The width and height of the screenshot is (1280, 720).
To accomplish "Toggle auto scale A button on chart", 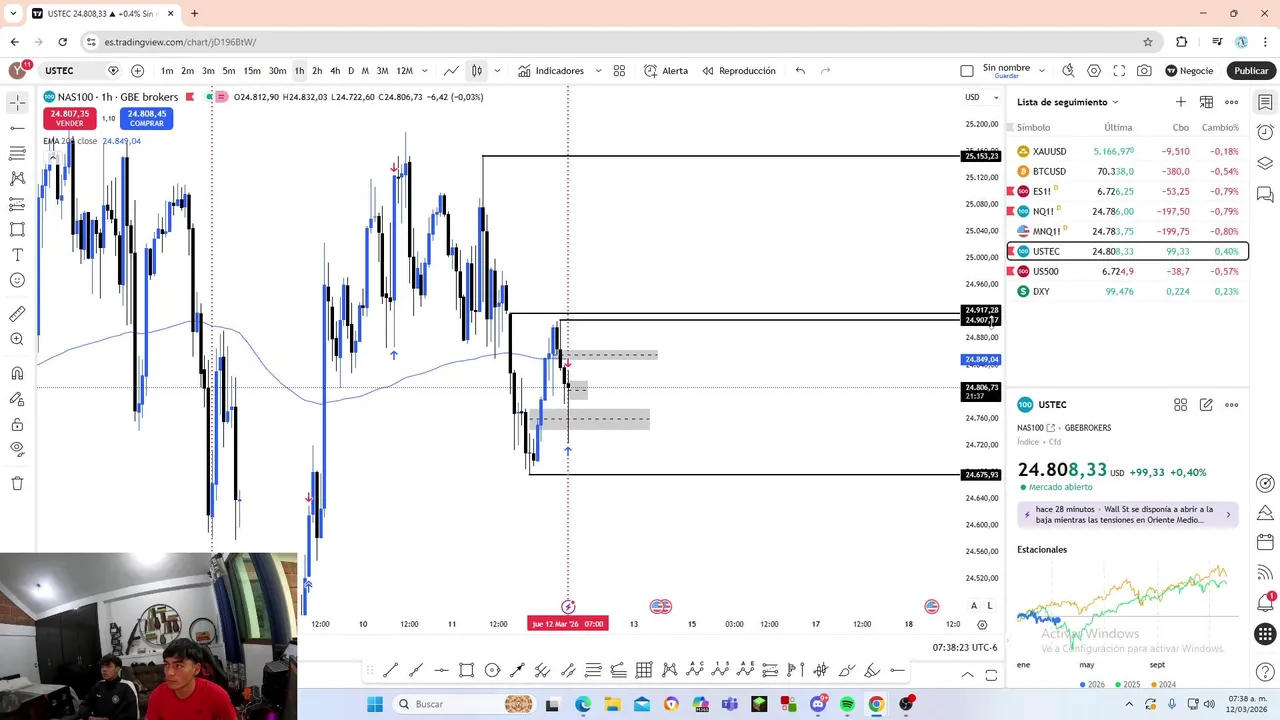I will [x=974, y=606].
